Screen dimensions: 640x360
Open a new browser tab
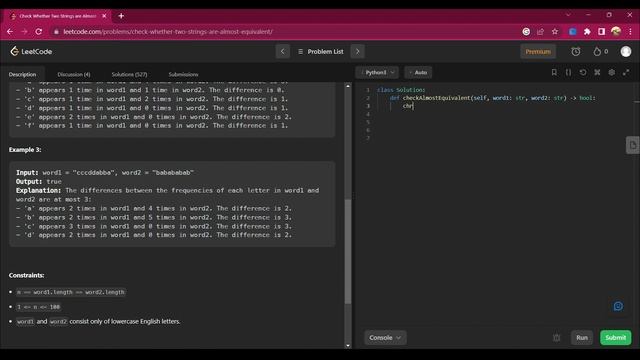coord(121,16)
